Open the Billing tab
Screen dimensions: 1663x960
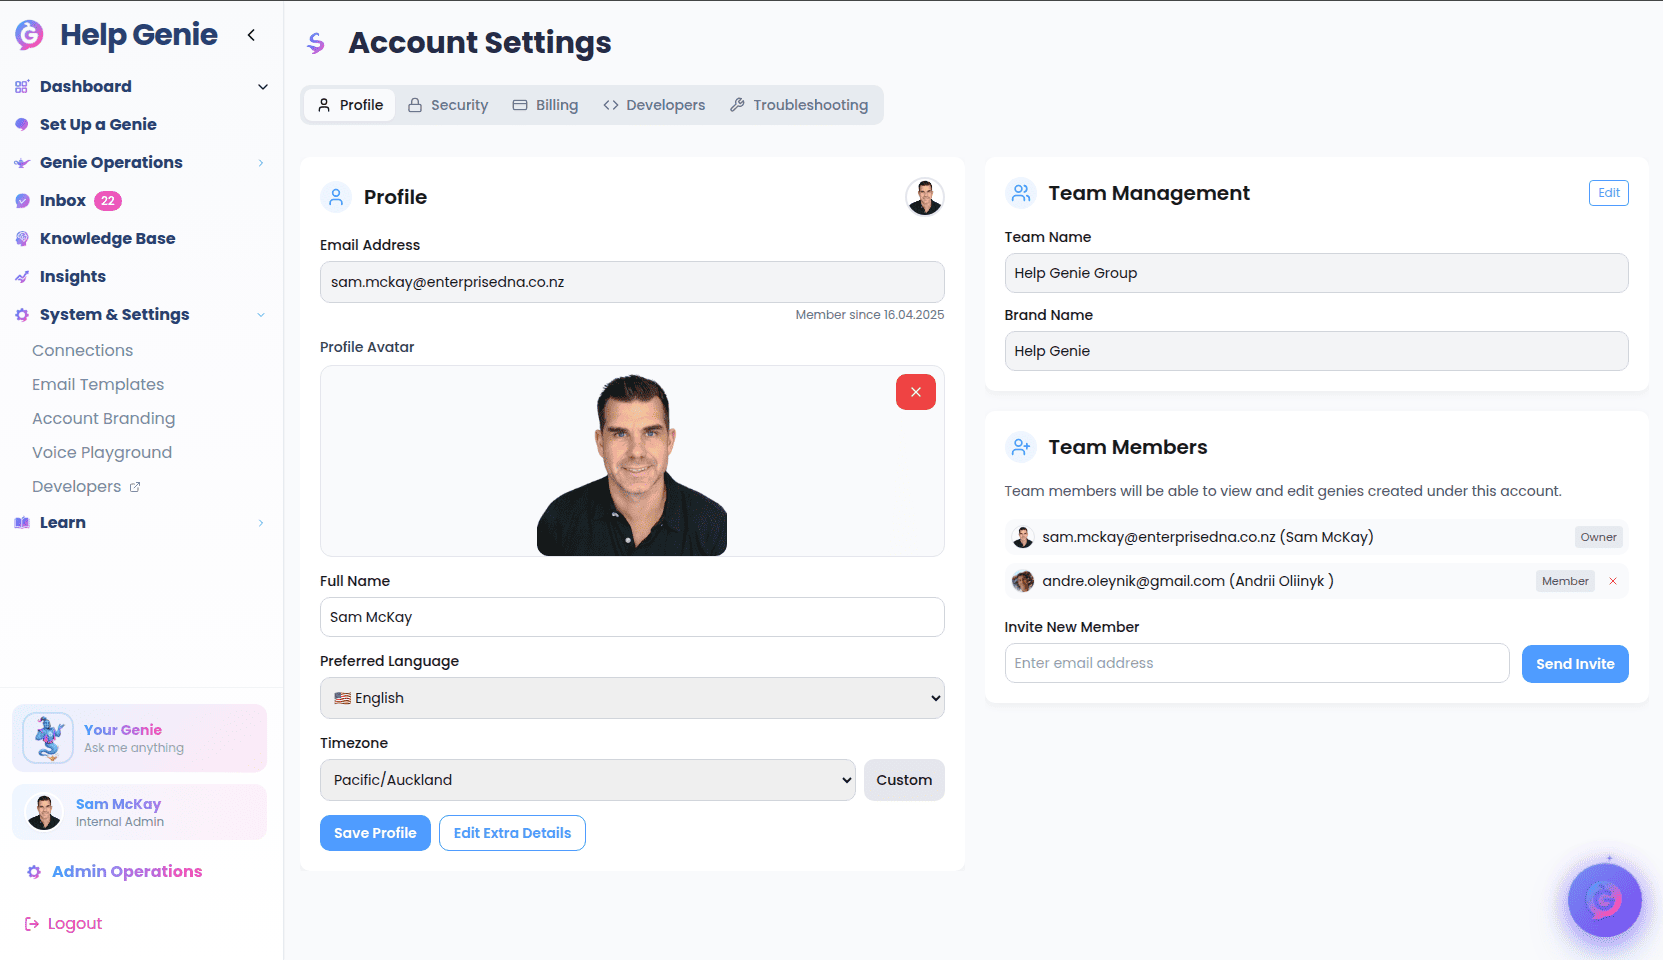tap(545, 105)
